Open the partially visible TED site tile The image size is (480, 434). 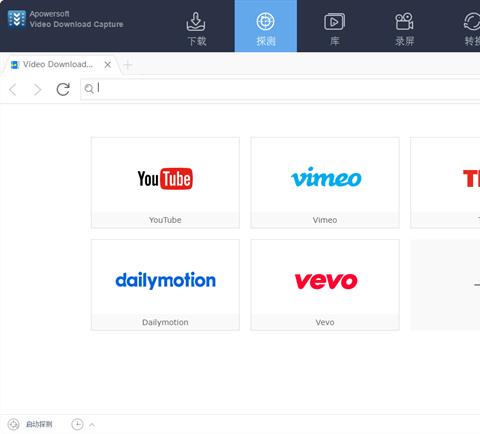coord(445,183)
